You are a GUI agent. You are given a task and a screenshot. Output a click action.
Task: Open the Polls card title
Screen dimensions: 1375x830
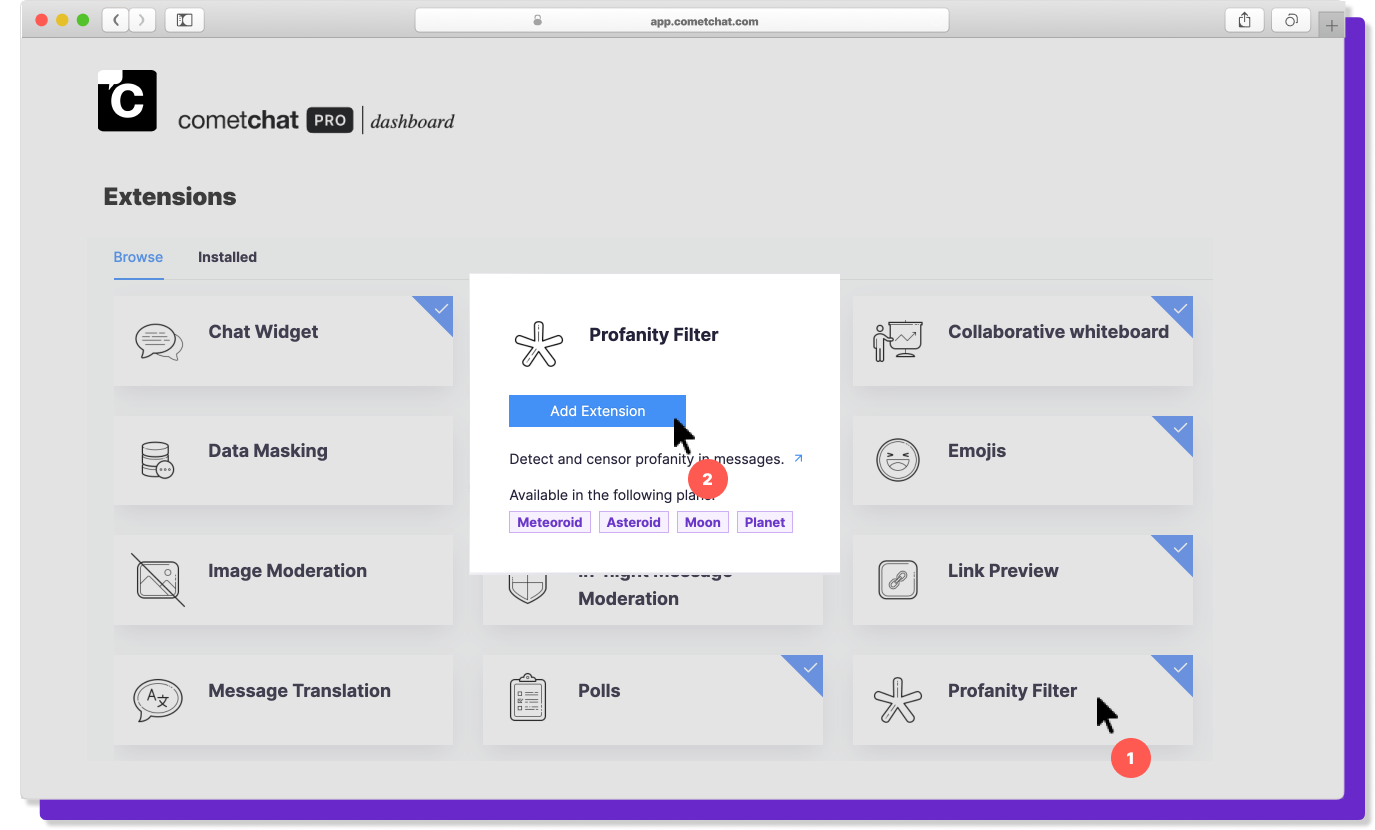click(x=599, y=691)
